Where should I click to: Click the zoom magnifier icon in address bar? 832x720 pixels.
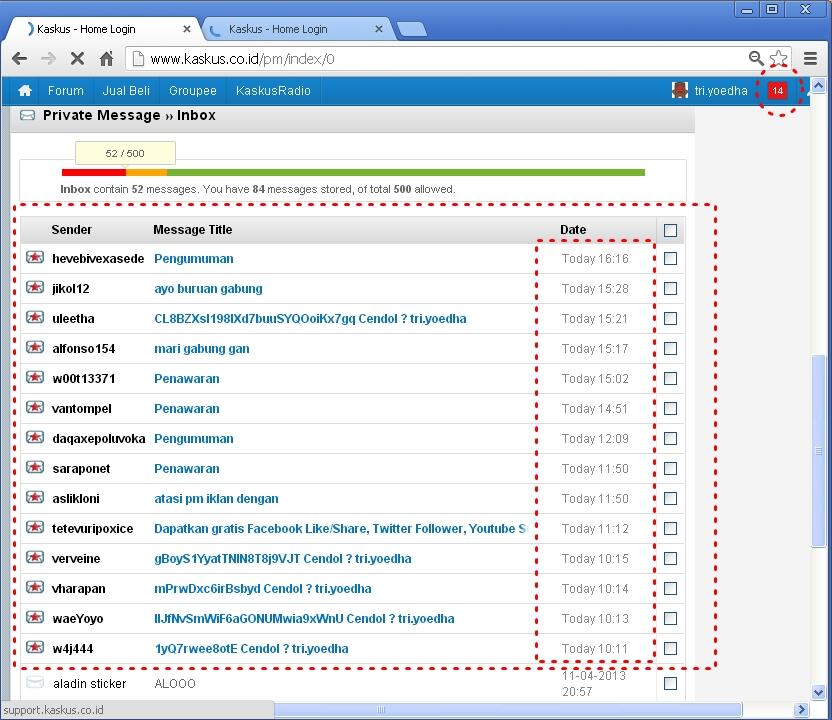point(756,58)
